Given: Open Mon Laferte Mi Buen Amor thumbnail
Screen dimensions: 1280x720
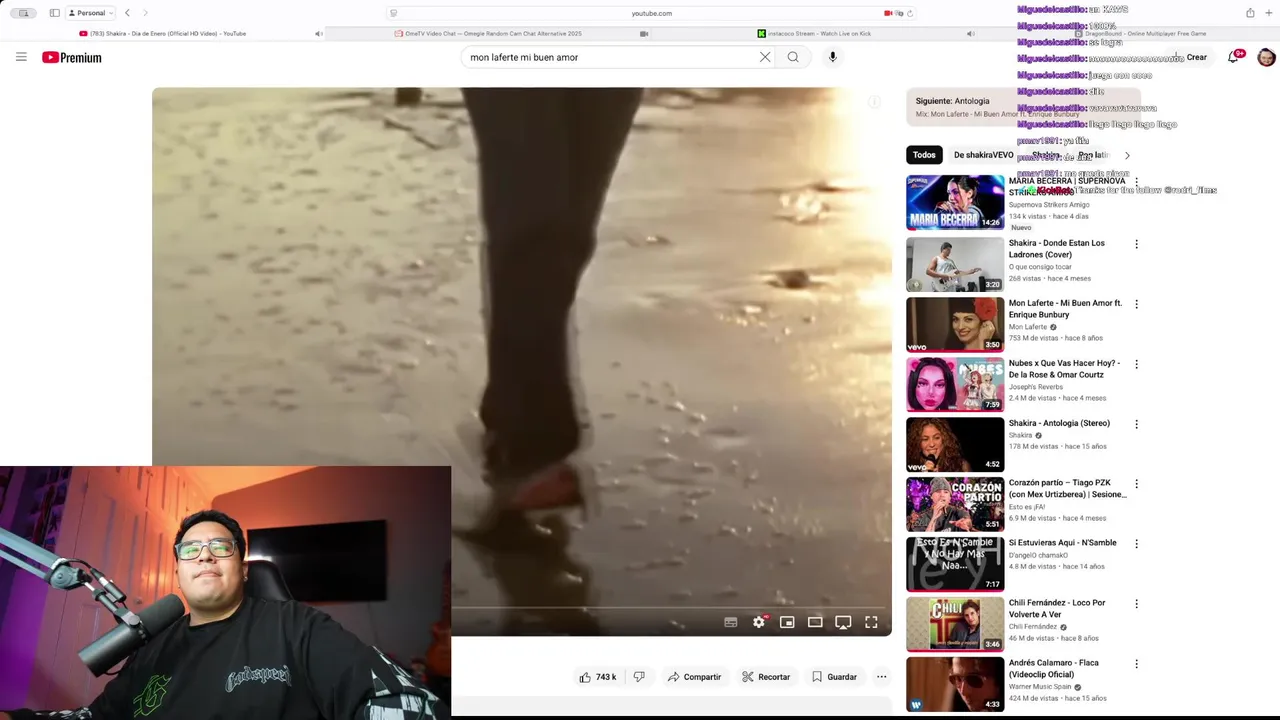Looking at the screenshot, I should tap(955, 324).
